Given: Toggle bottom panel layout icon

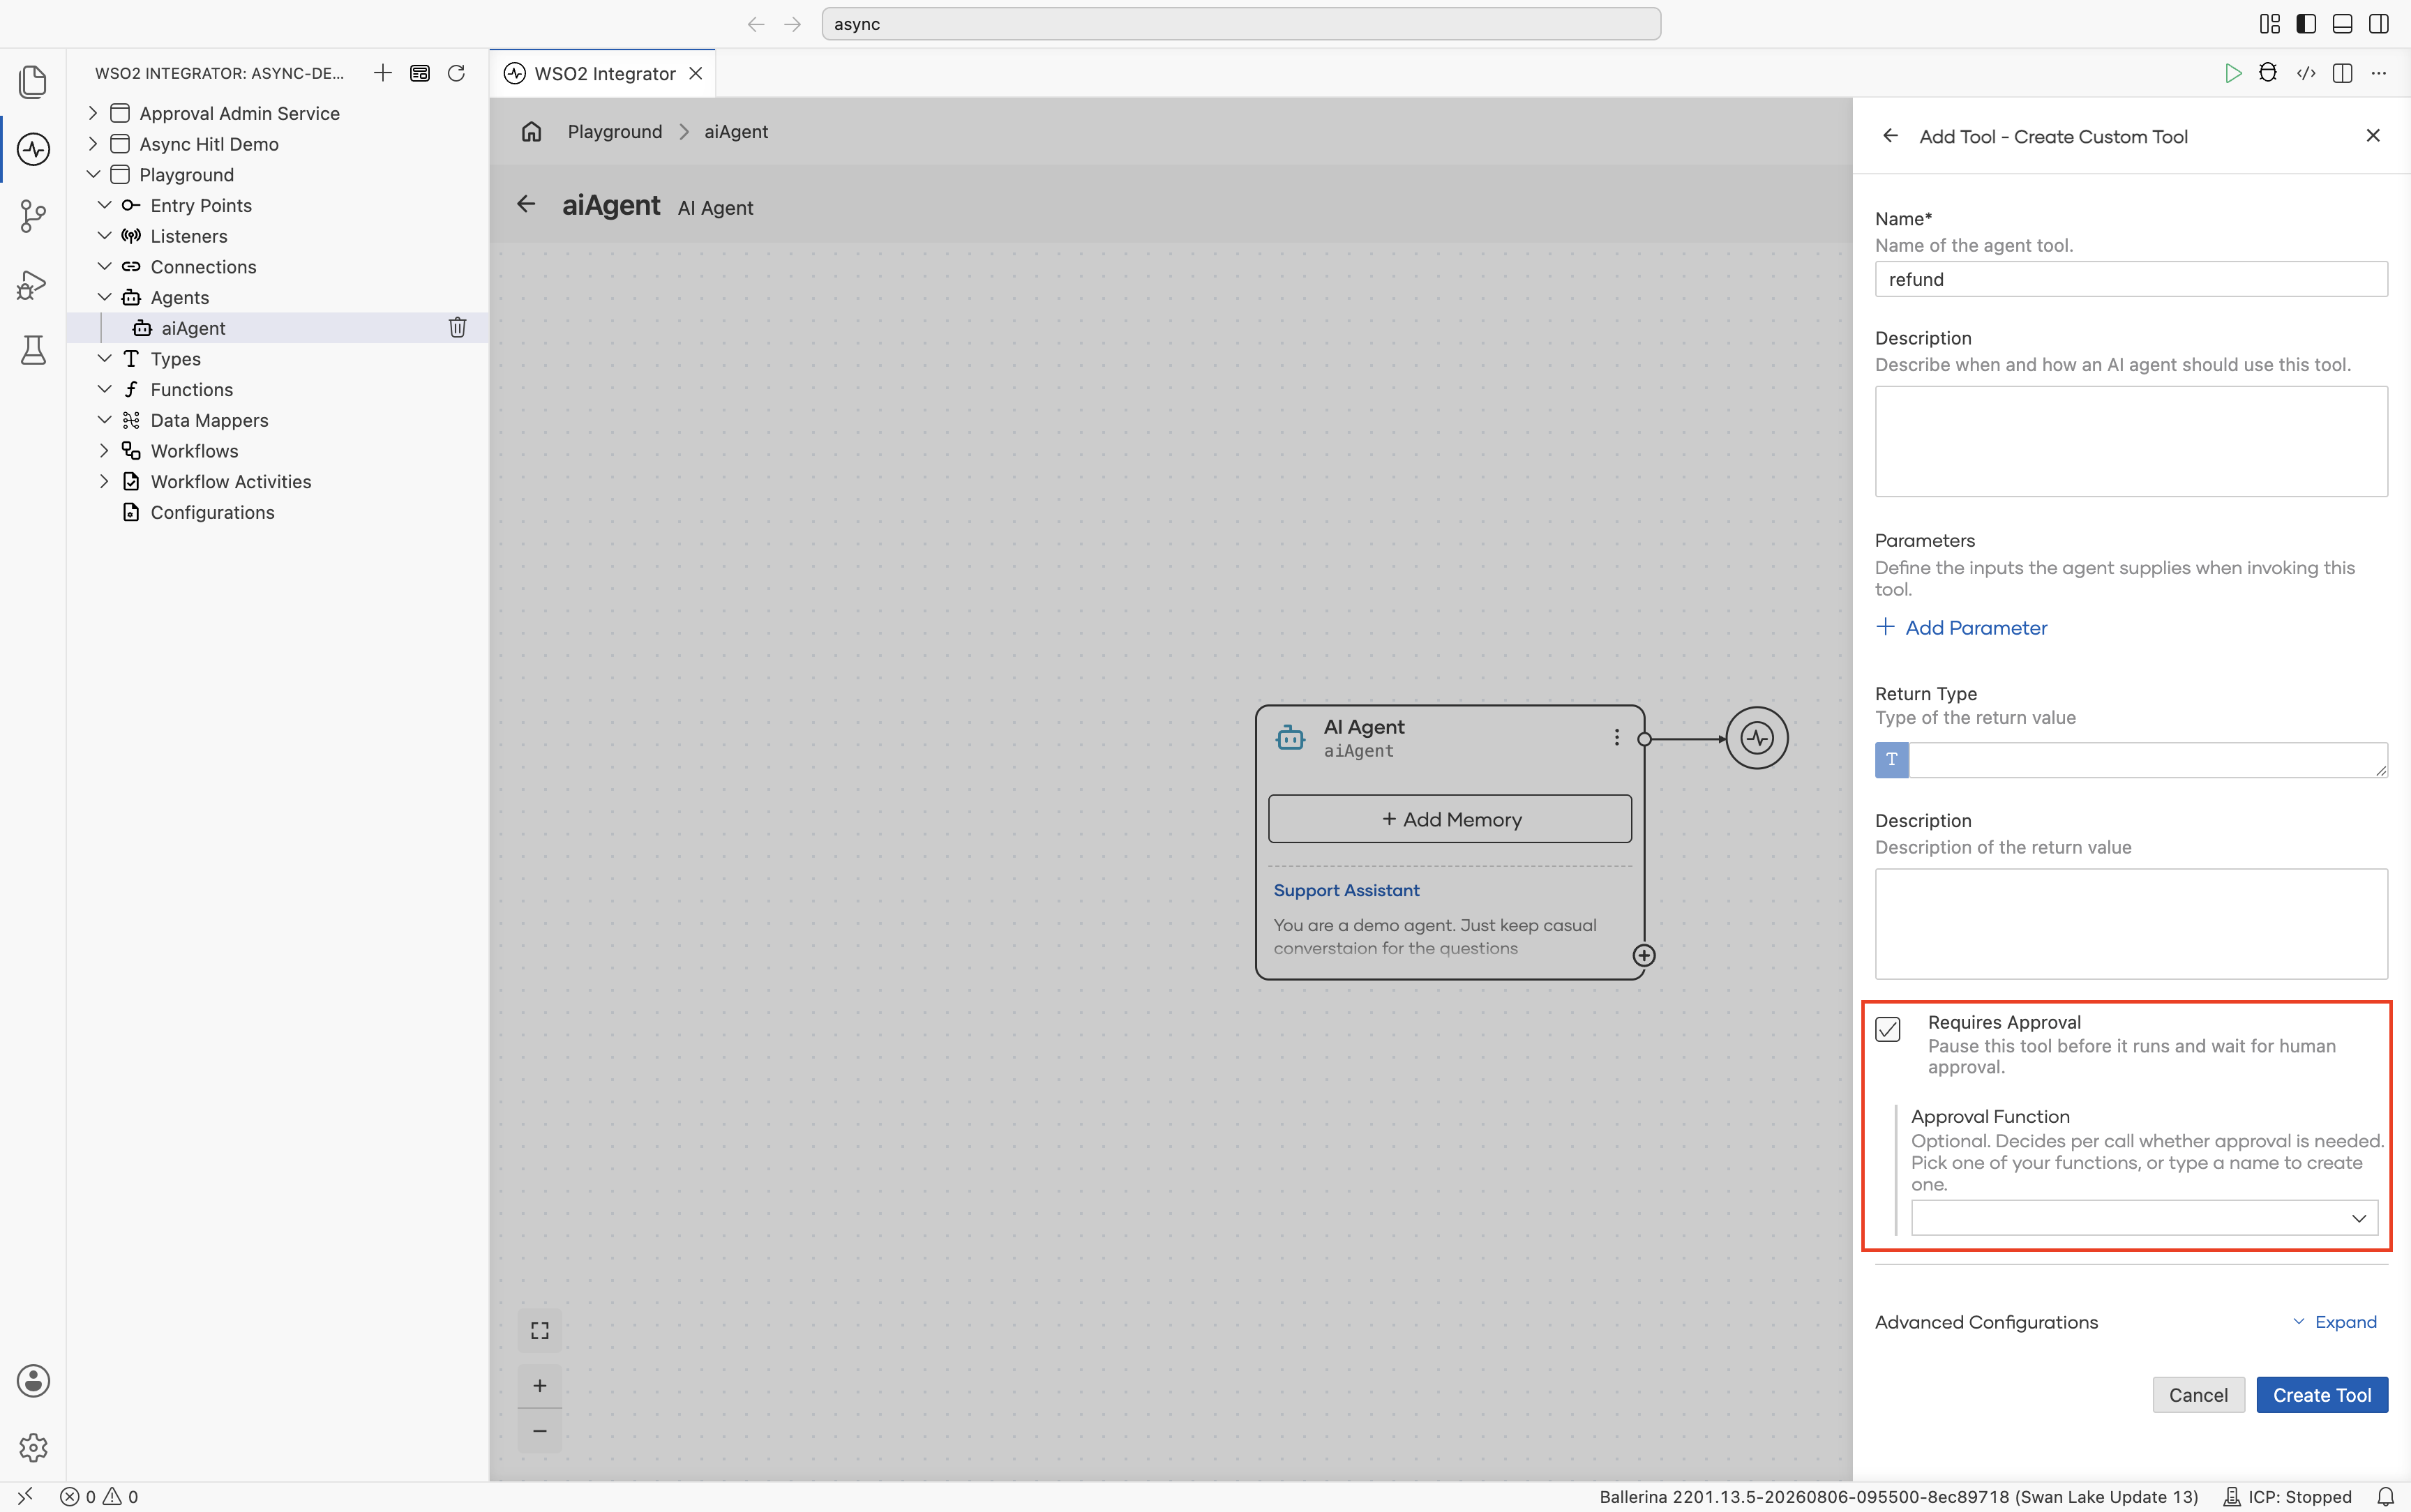Looking at the screenshot, I should 2342,24.
